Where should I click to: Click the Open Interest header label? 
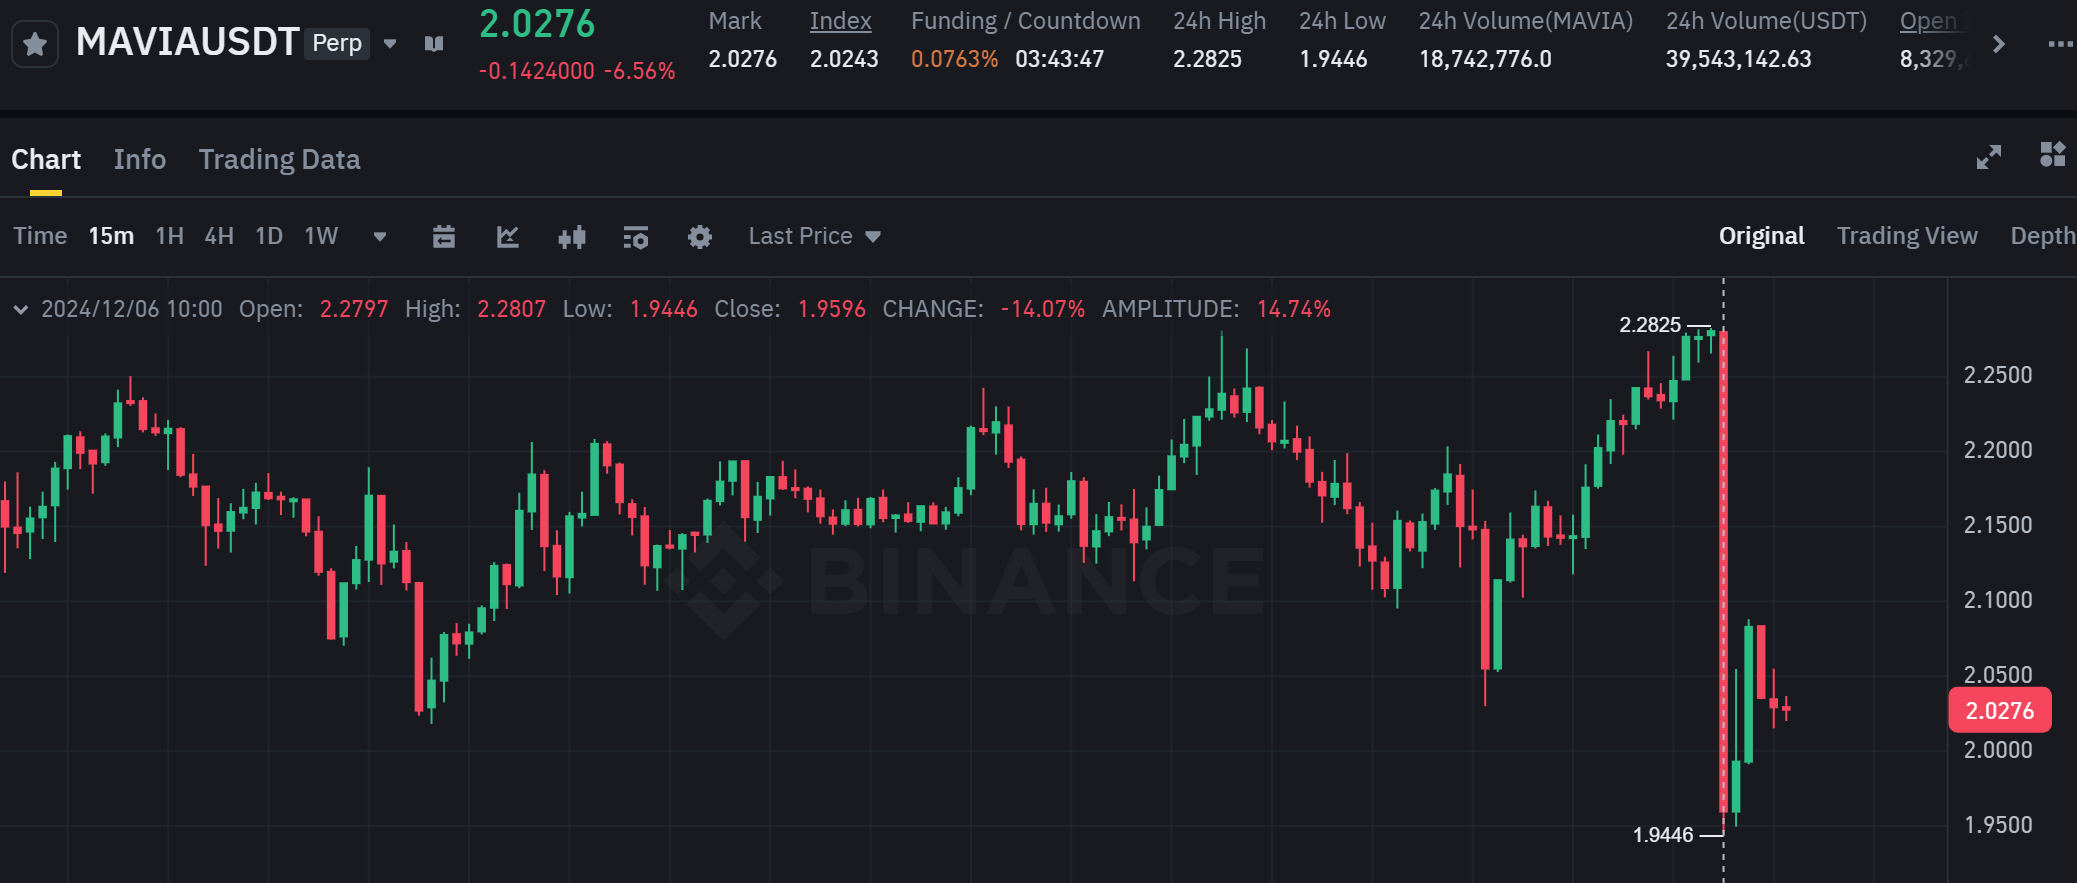(1933, 21)
